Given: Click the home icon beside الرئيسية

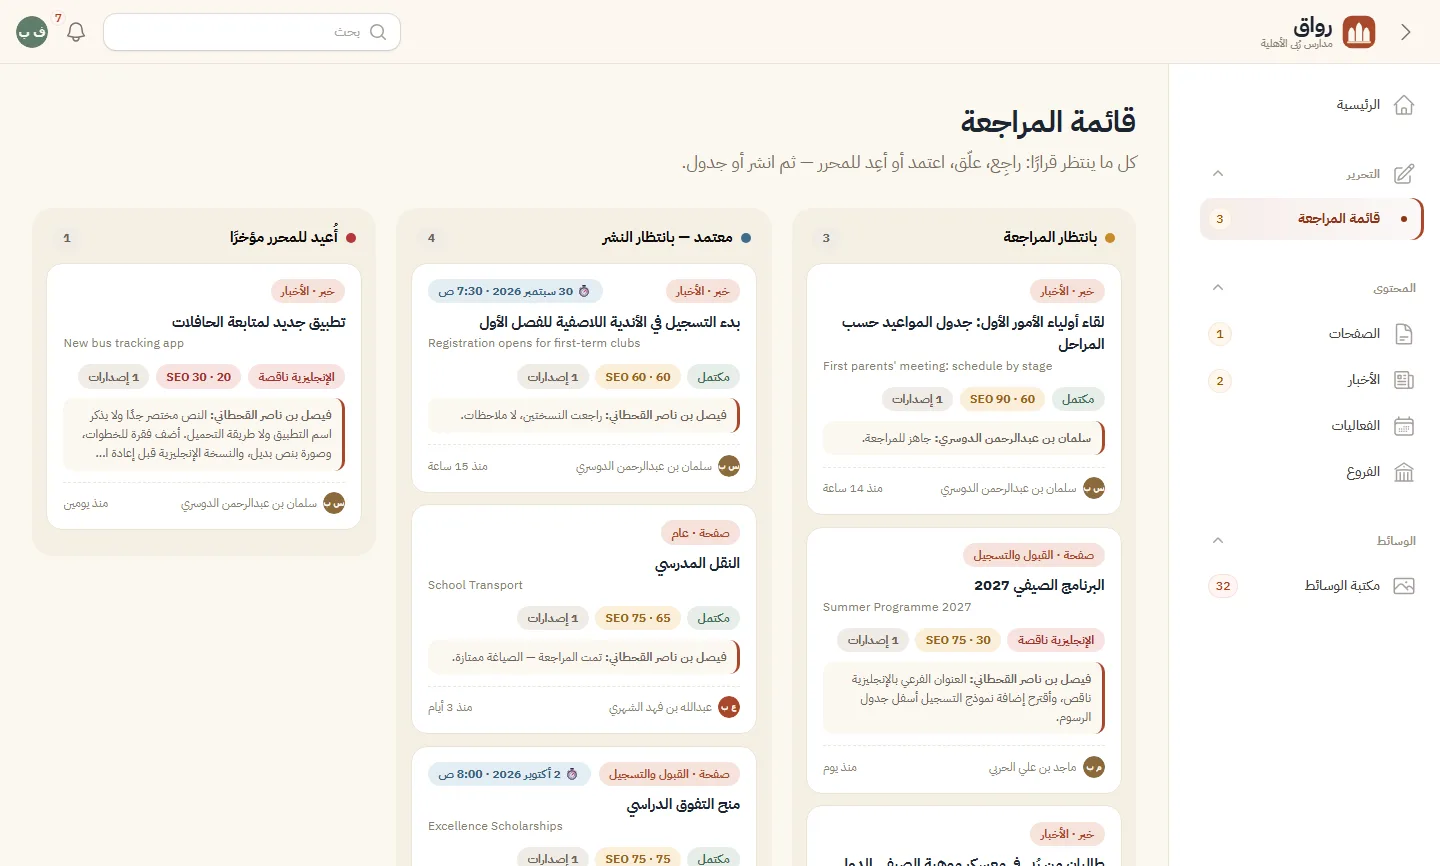Looking at the screenshot, I should pyautogui.click(x=1404, y=105).
